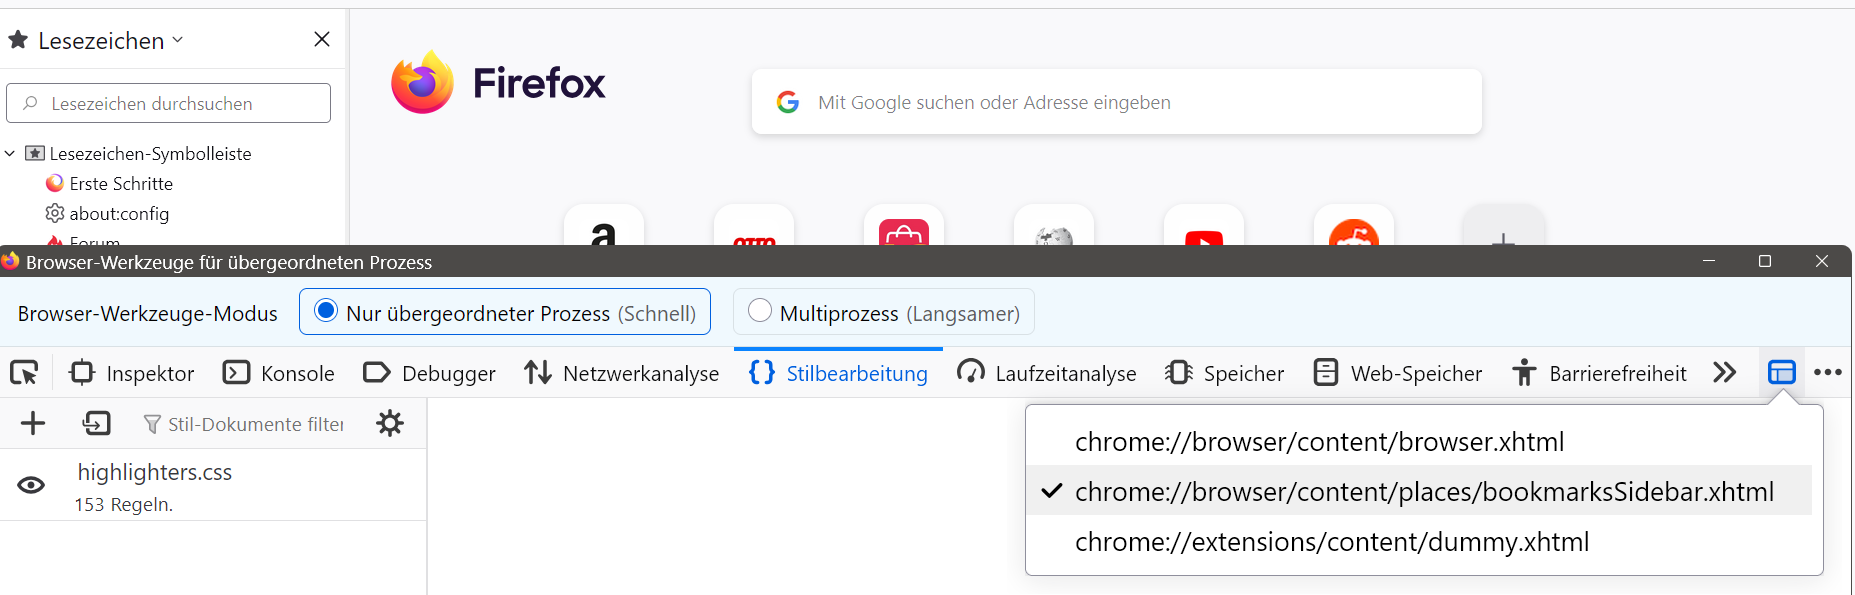This screenshot has width=1855, height=595.
Task: Click the import style sheet icon
Action: 96,424
